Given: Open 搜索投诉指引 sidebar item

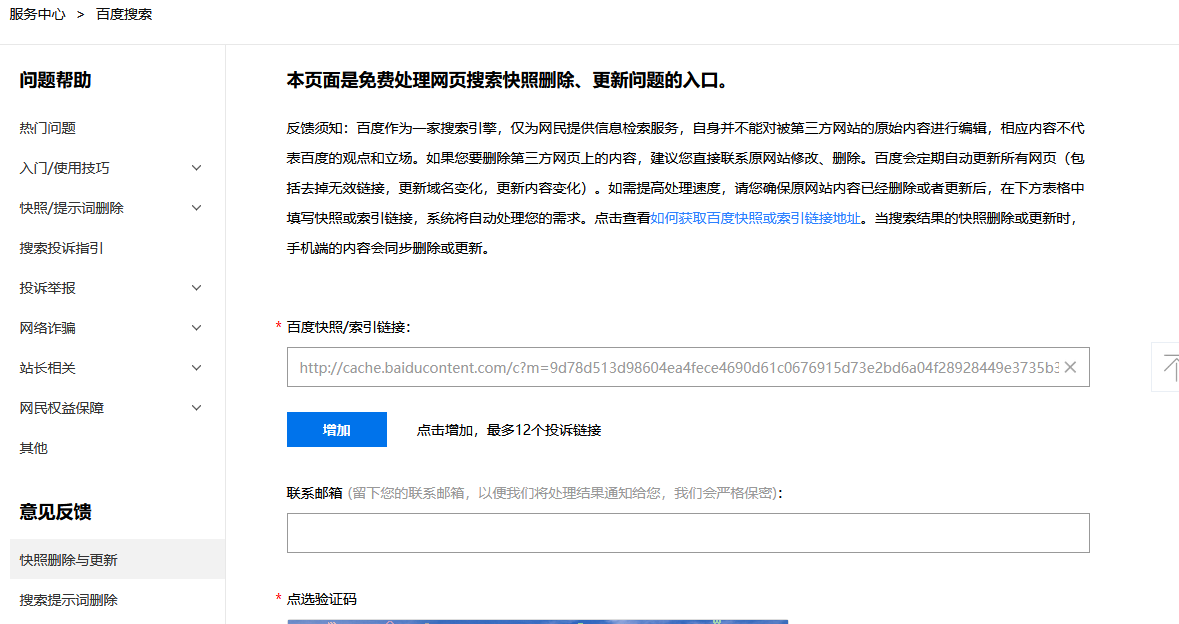Looking at the screenshot, I should coord(62,248).
